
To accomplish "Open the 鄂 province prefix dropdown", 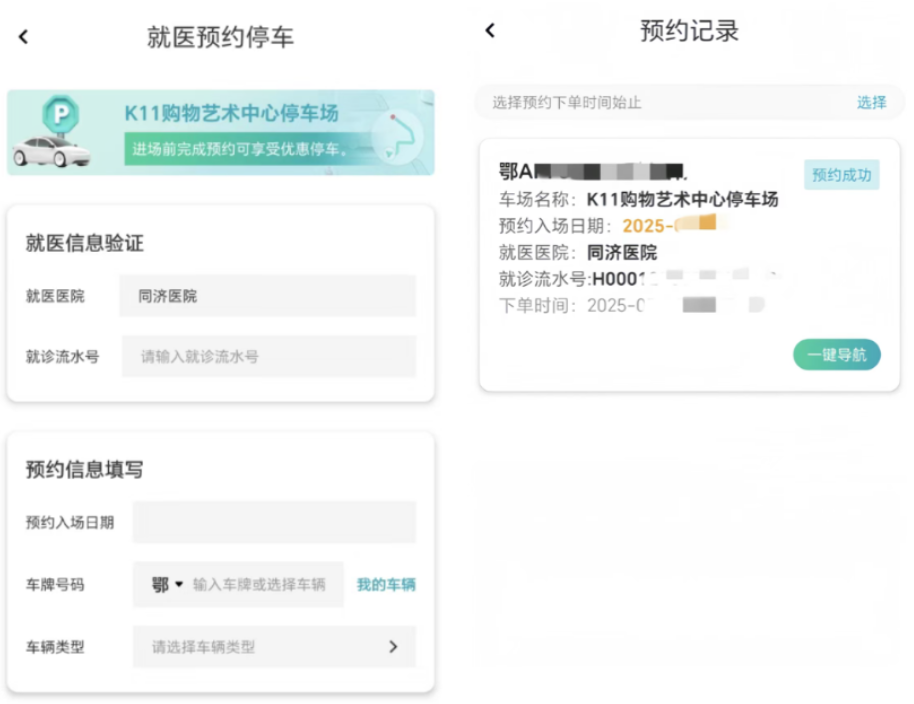I will tap(167, 585).
